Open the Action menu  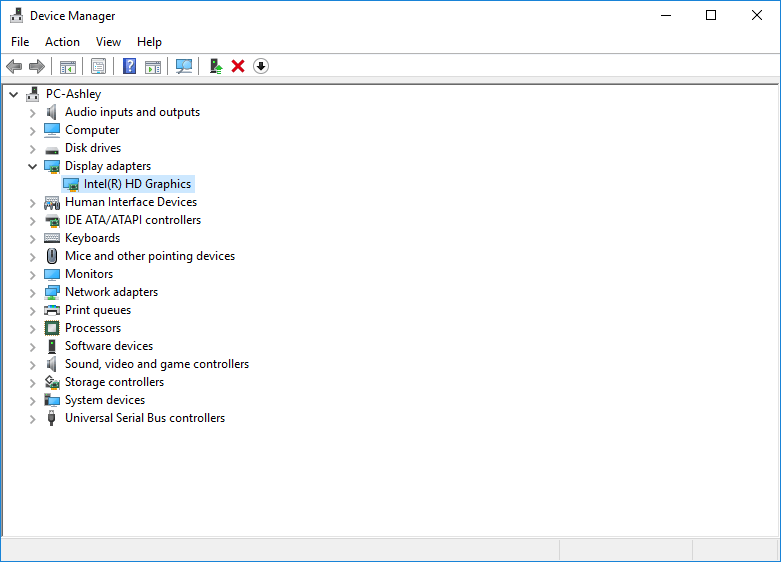[62, 42]
